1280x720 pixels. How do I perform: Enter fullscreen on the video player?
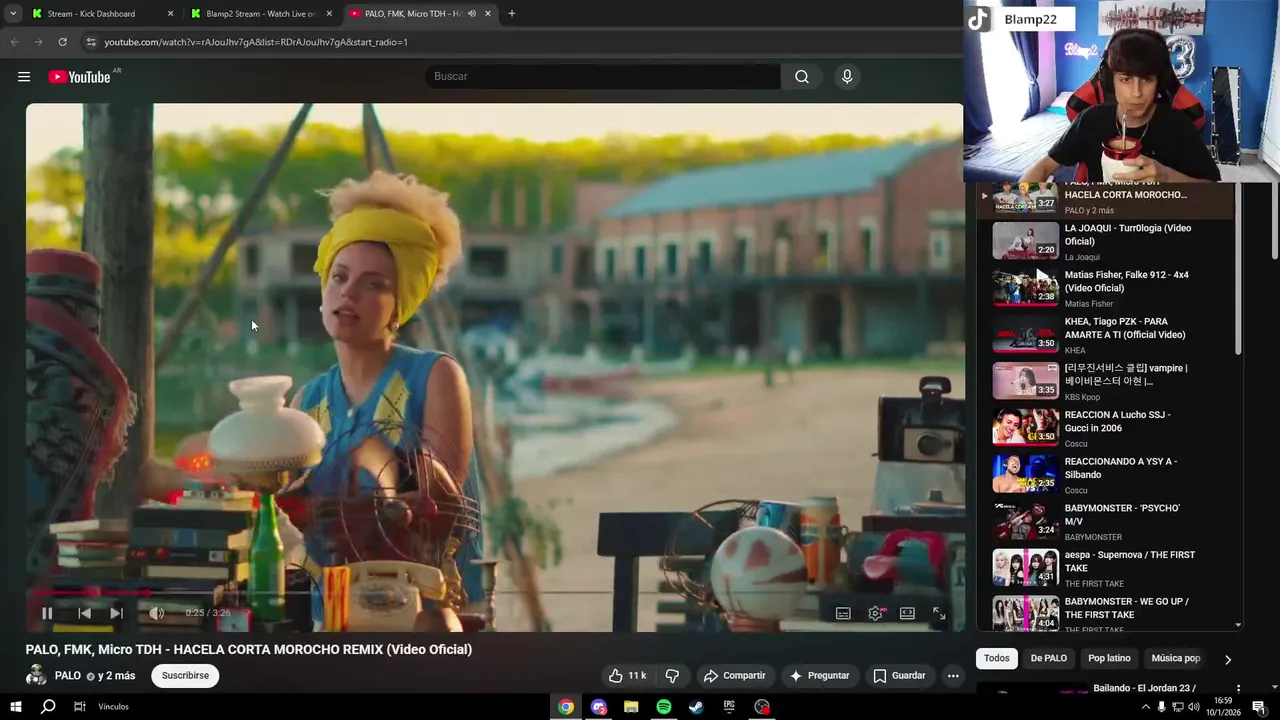point(939,613)
